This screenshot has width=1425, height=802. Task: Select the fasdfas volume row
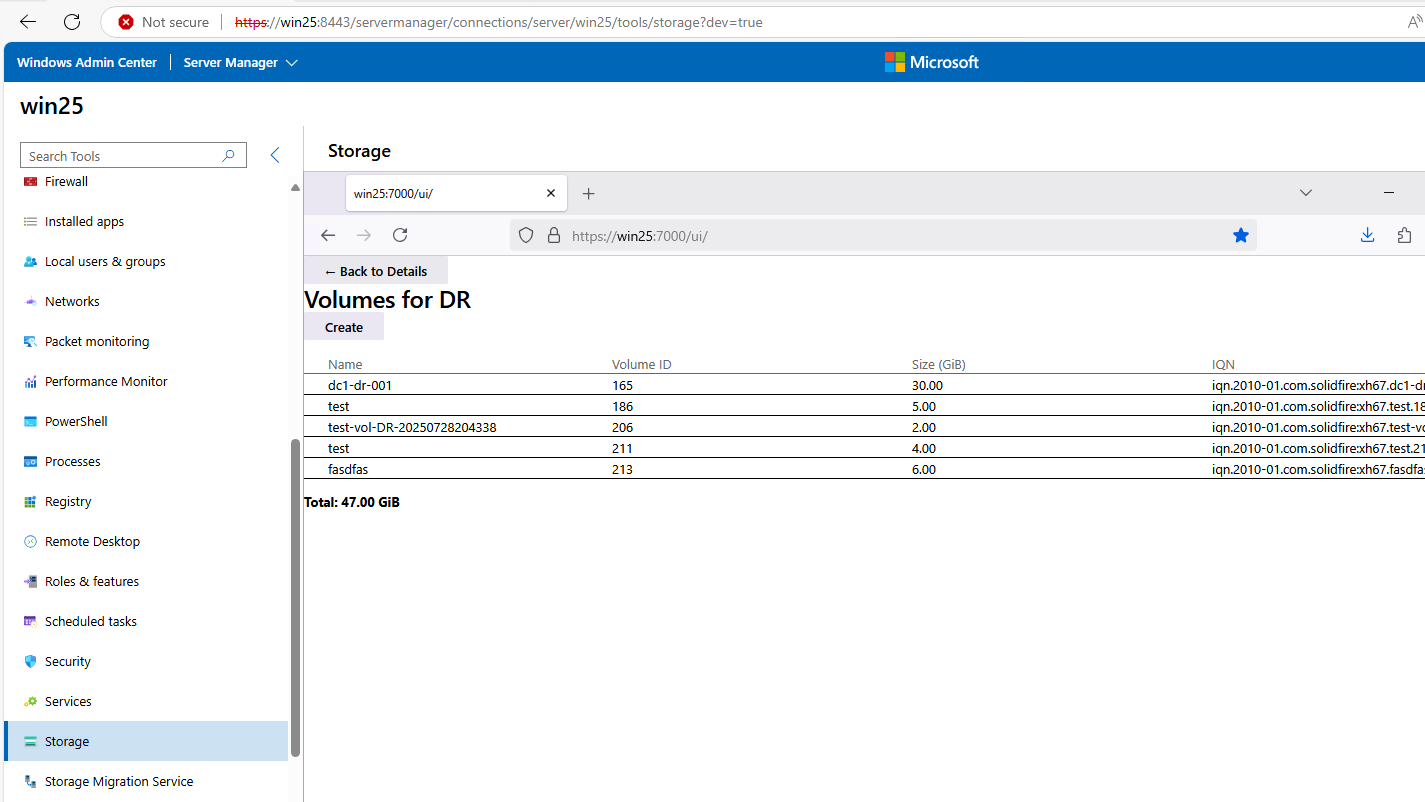click(x=864, y=469)
